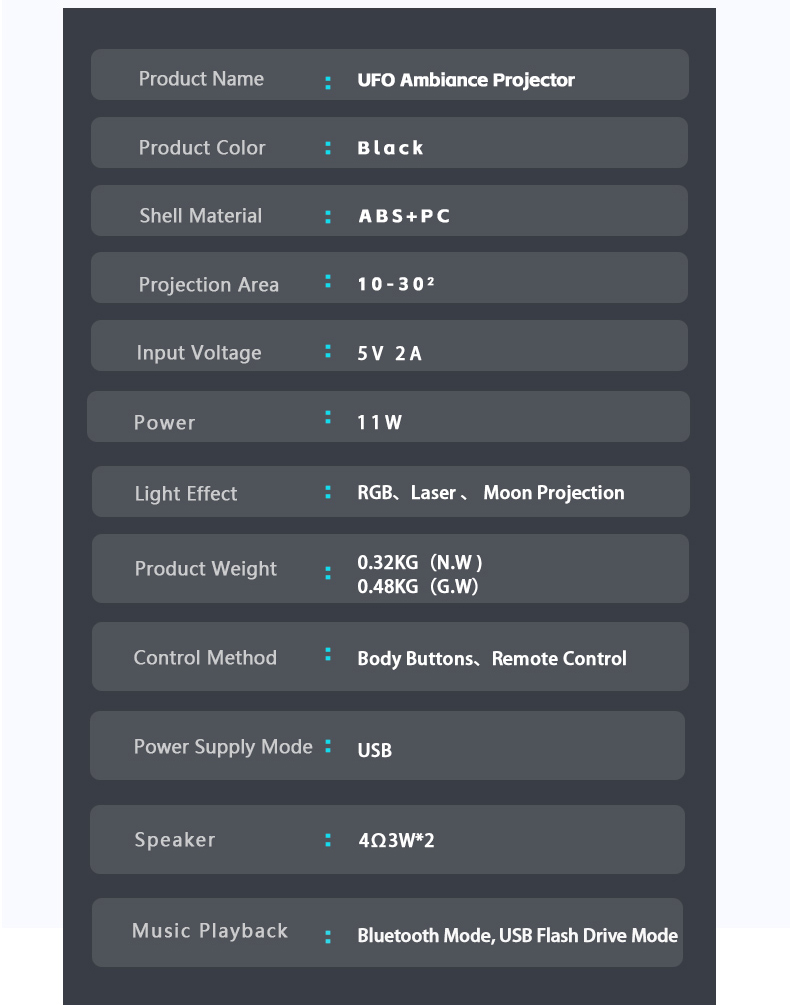Click the Product Name label
The height and width of the screenshot is (1005, 790).
pyautogui.click(x=201, y=79)
